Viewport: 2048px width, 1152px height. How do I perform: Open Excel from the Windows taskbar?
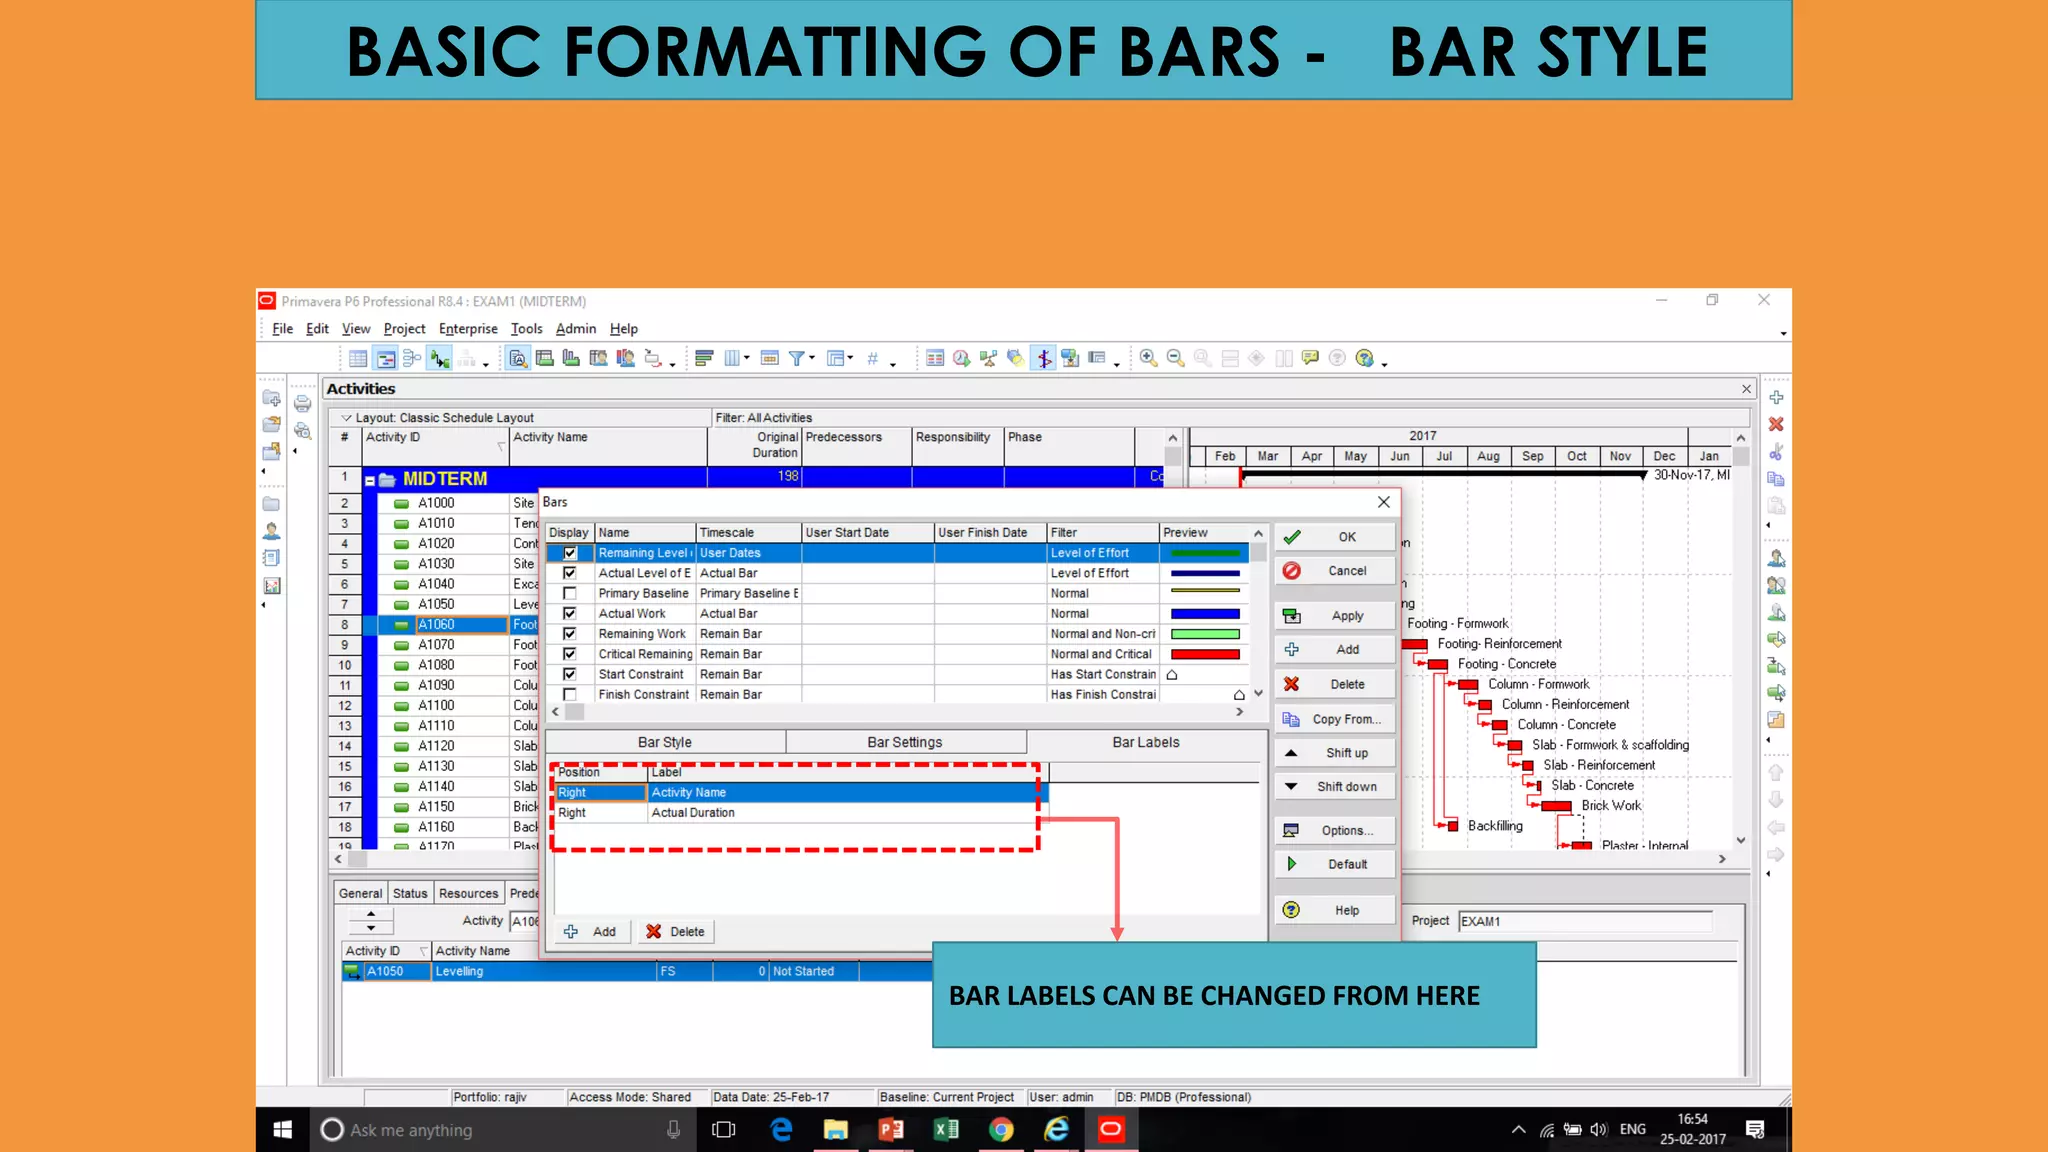945,1130
